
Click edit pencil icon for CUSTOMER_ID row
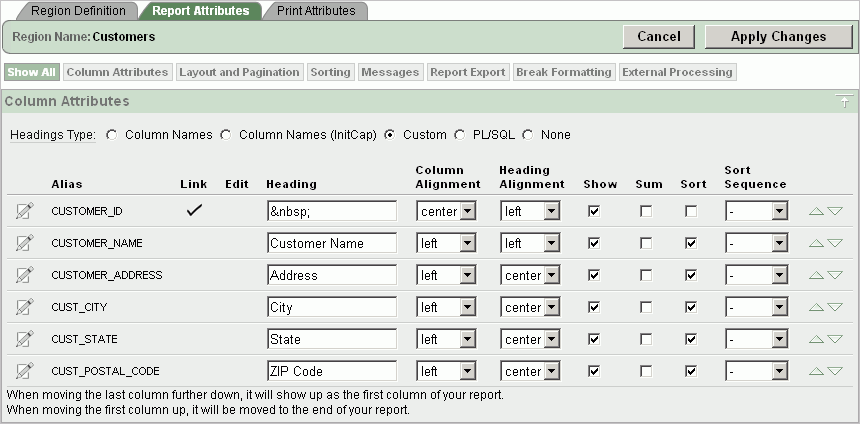click(x=25, y=211)
